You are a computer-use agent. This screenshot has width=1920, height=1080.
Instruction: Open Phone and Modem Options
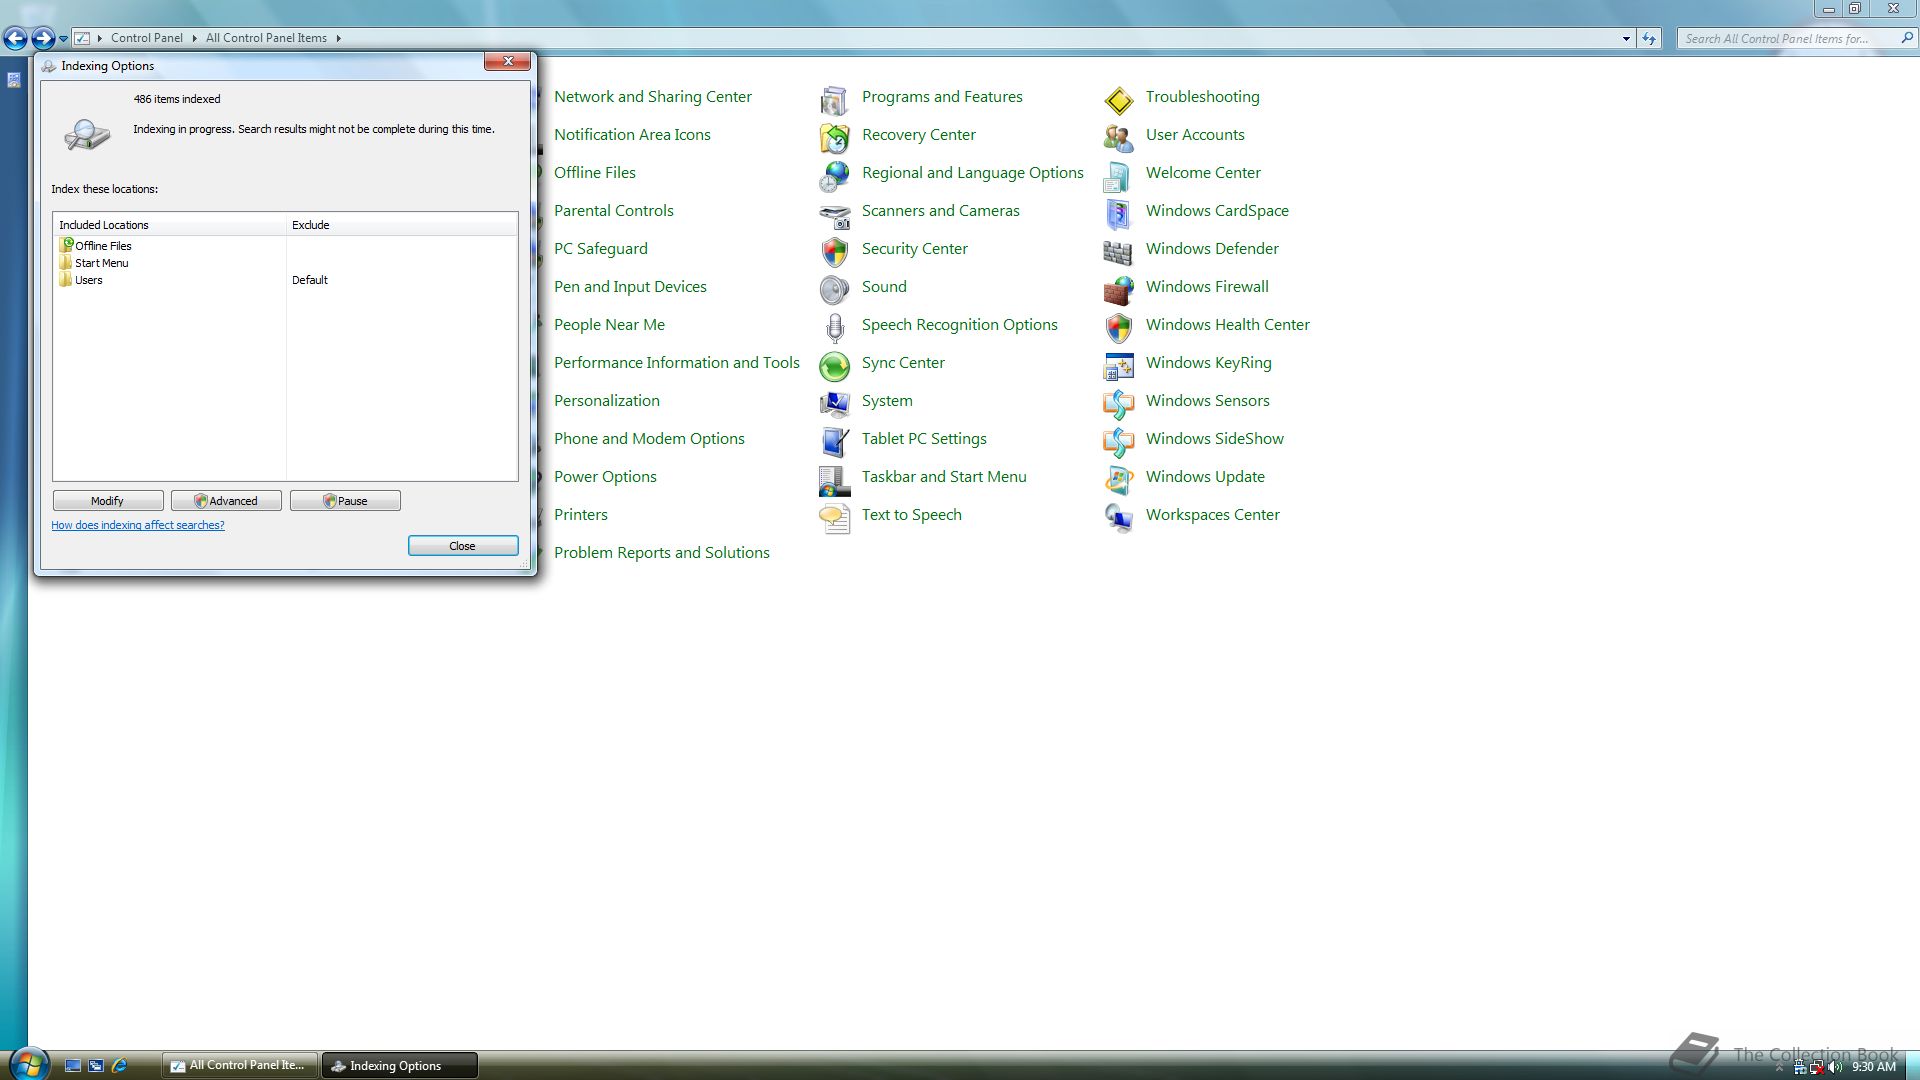(649, 439)
